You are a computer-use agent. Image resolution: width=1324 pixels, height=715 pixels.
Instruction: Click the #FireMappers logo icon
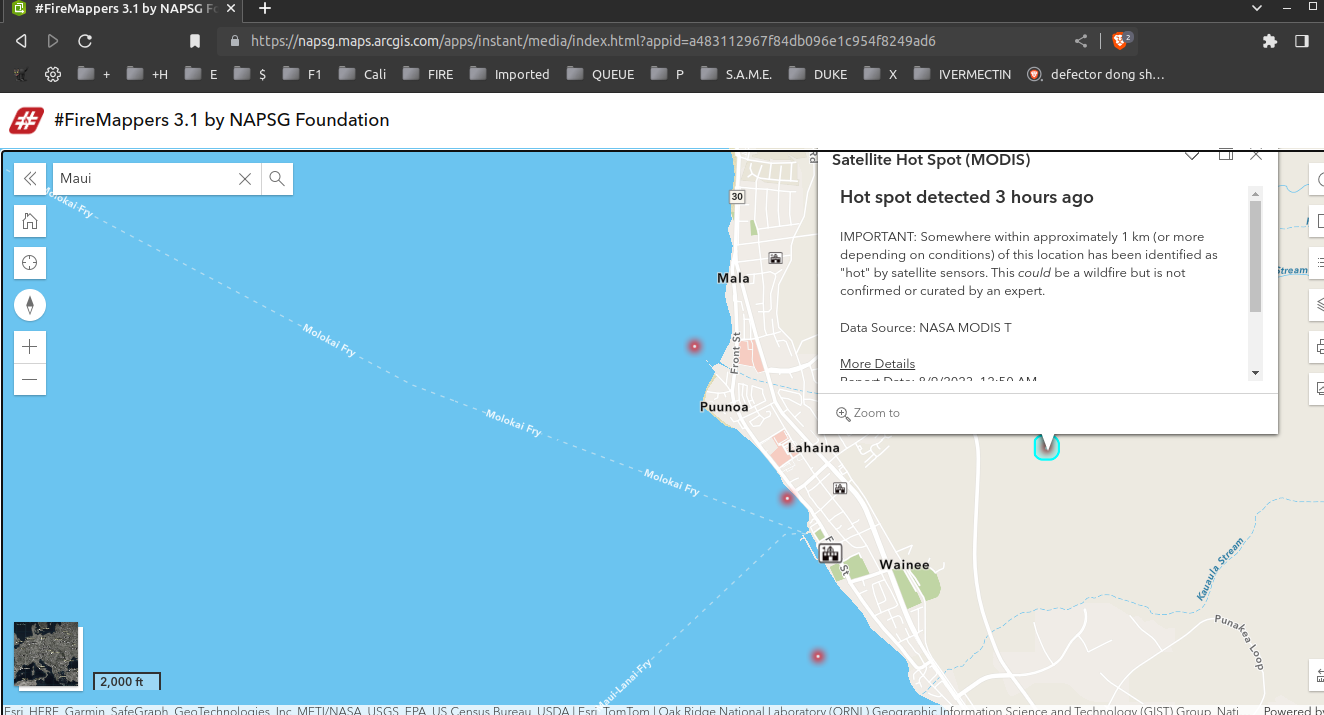(x=26, y=120)
